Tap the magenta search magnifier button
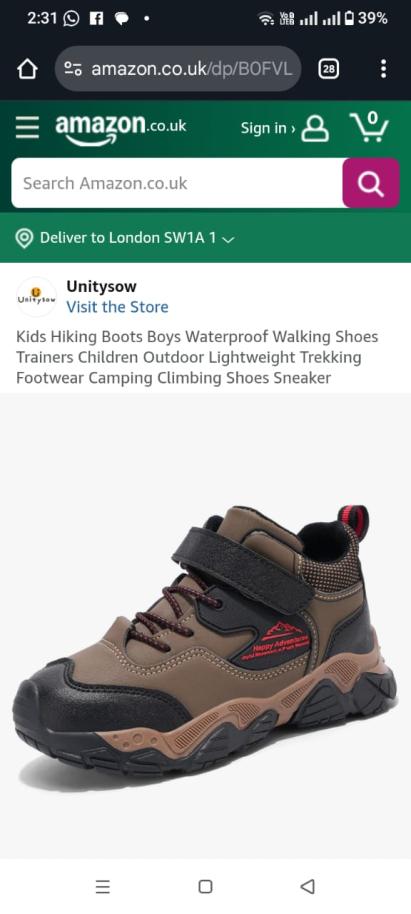The height and width of the screenshot is (914, 411). point(371,183)
